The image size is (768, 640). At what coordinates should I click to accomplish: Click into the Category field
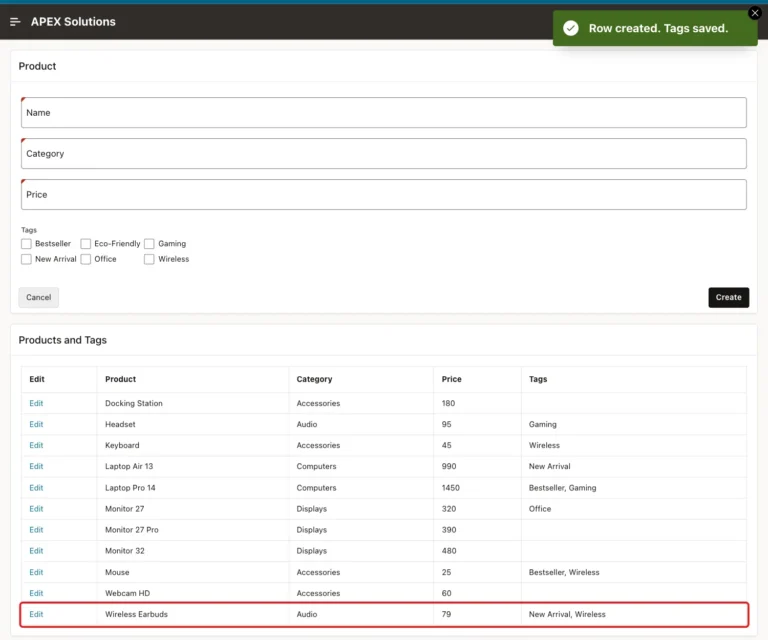pos(384,154)
